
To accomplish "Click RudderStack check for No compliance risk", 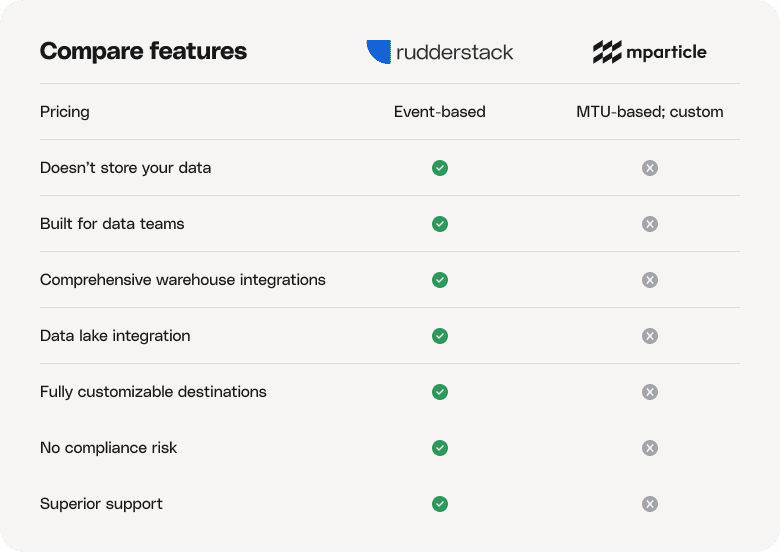I will click(x=440, y=448).
